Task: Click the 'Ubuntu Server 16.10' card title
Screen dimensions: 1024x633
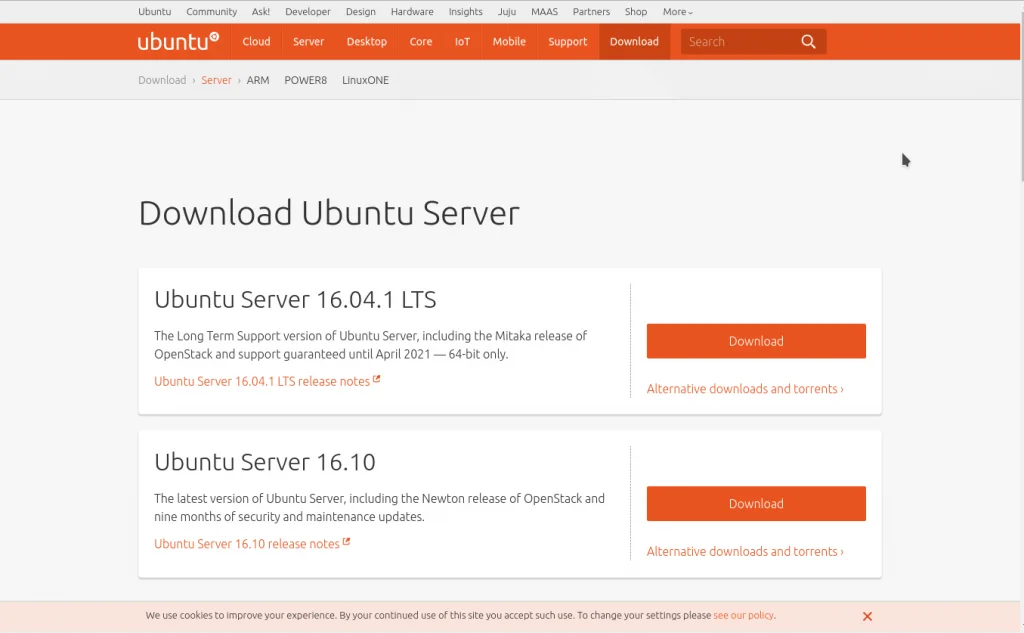Action: pyautogui.click(x=265, y=462)
